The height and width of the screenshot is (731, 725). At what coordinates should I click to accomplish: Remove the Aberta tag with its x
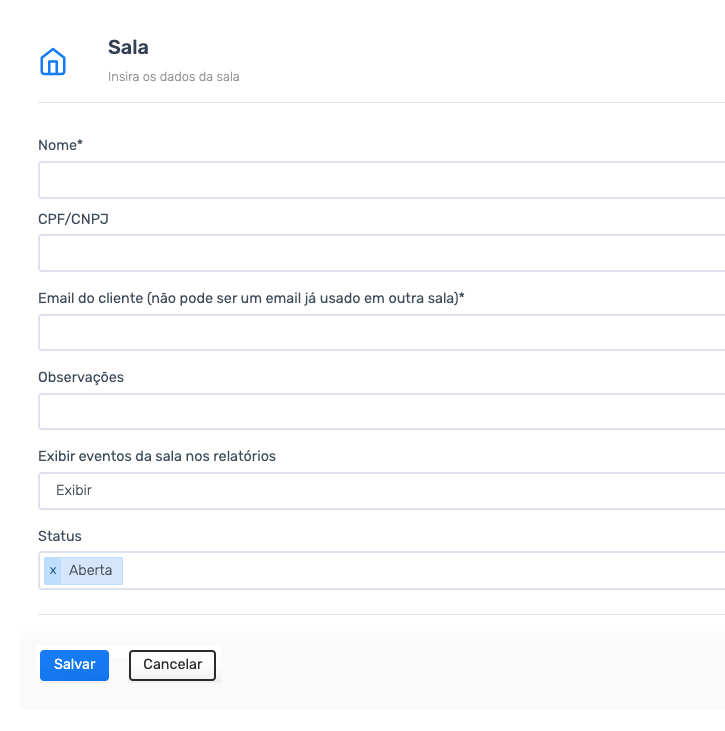(53, 571)
